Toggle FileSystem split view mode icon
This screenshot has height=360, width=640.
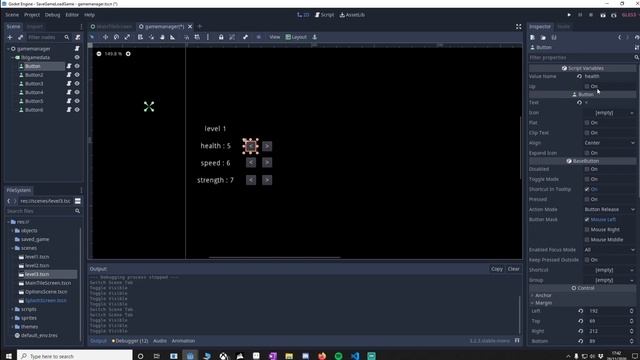[78, 201]
